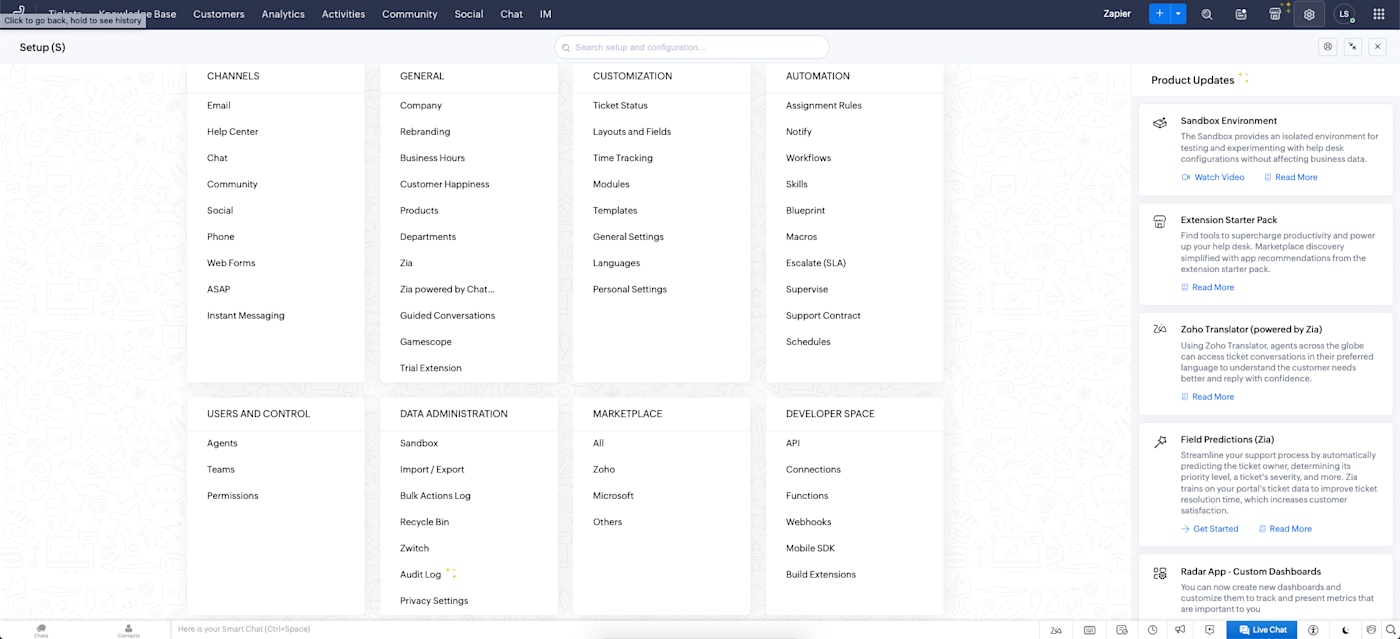Open the Chats icon in bottom bar
Screen dimensions: 1400x639
click(41, 630)
